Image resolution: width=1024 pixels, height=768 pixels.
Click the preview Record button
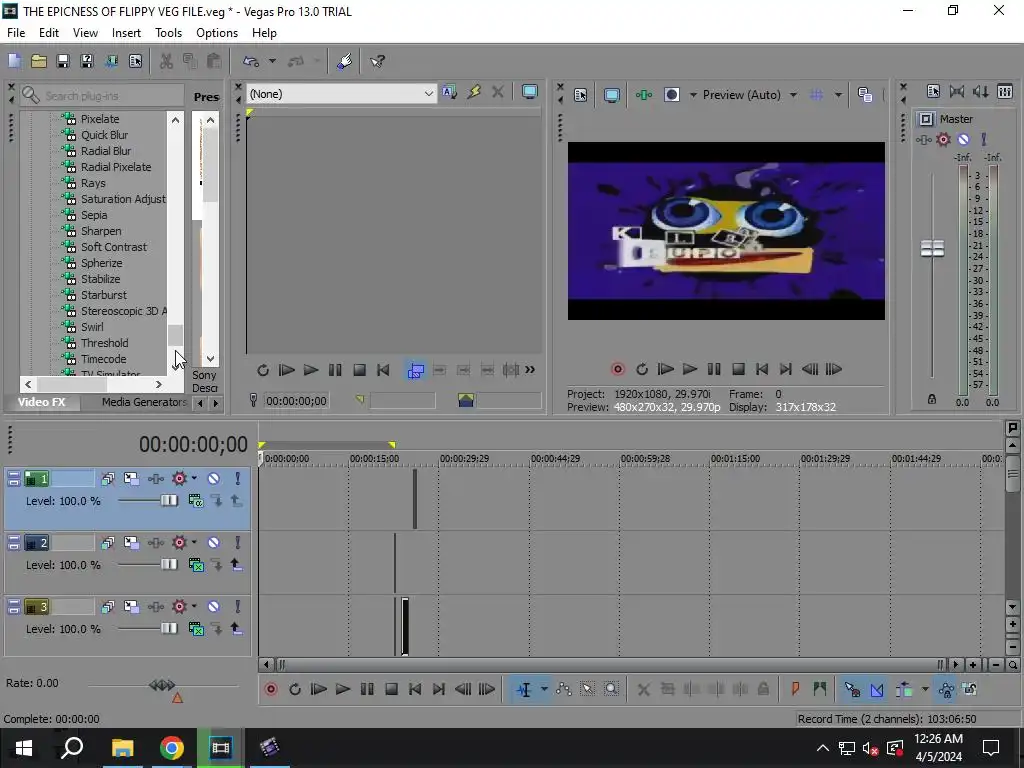pyautogui.click(x=617, y=369)
